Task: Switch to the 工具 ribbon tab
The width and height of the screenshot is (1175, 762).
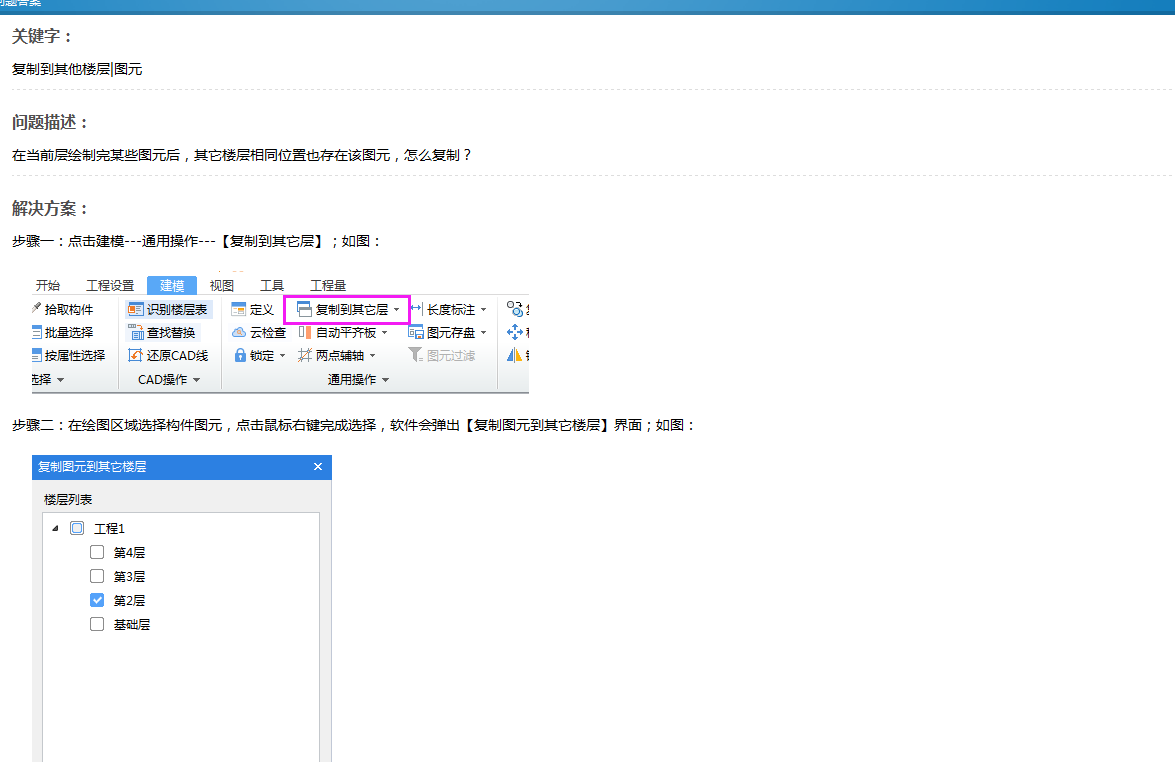Action: 272,285
